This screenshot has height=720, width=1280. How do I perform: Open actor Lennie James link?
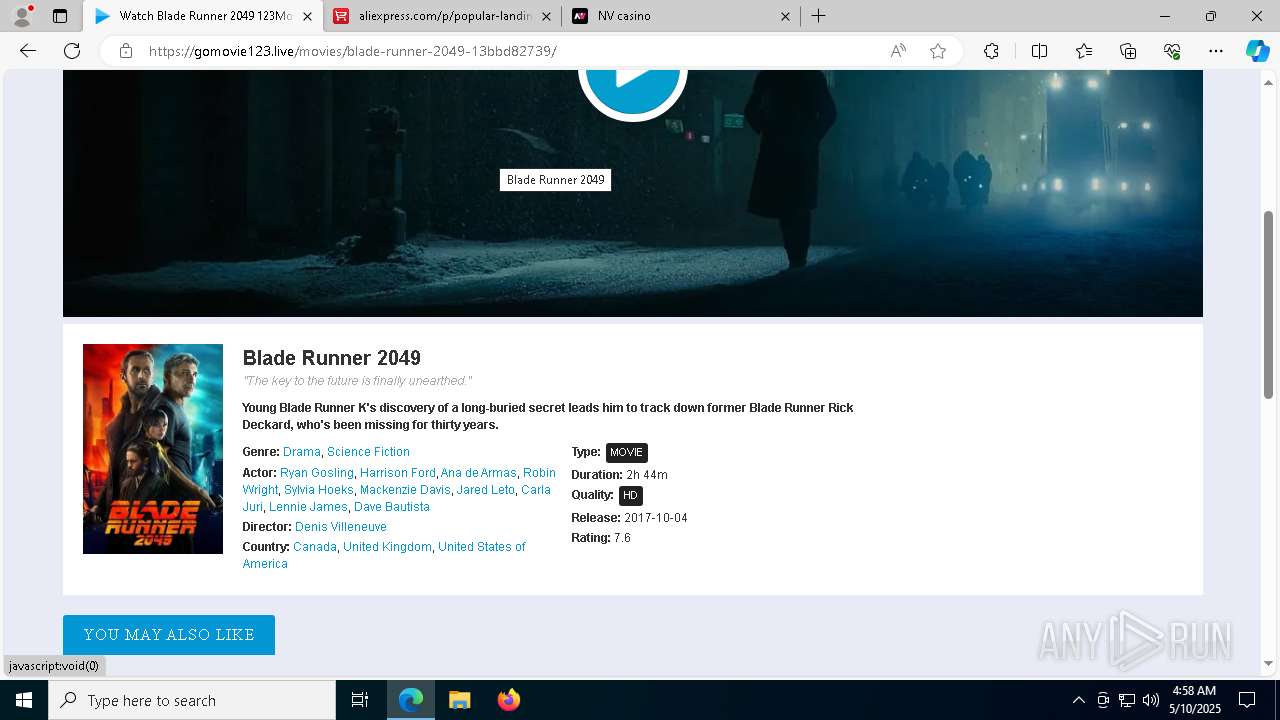[308, 507]
